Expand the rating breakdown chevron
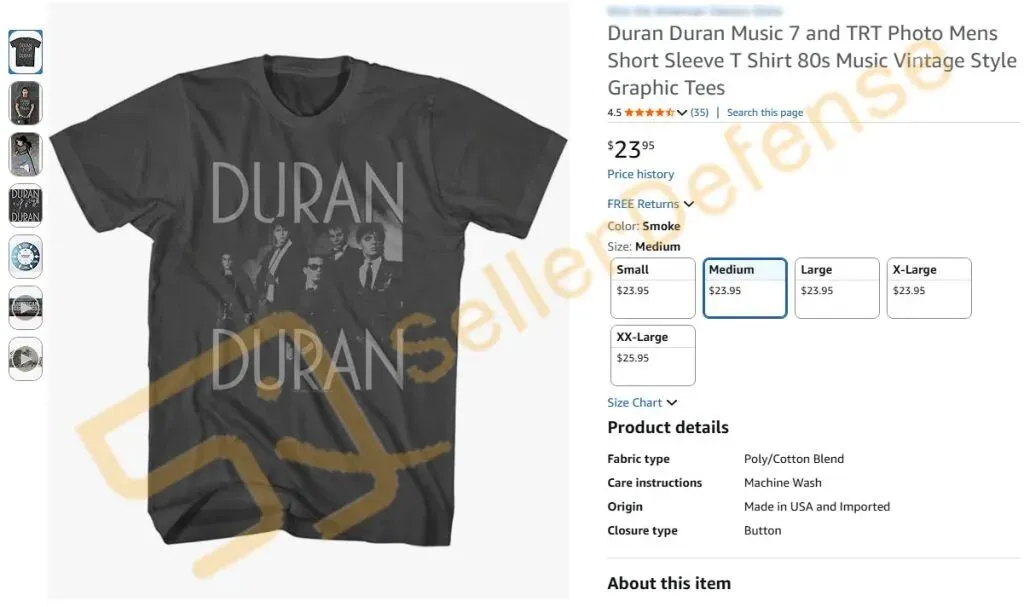Viewport: 1024px width, 607px height. pyautogui.click(x=682, y=113)
